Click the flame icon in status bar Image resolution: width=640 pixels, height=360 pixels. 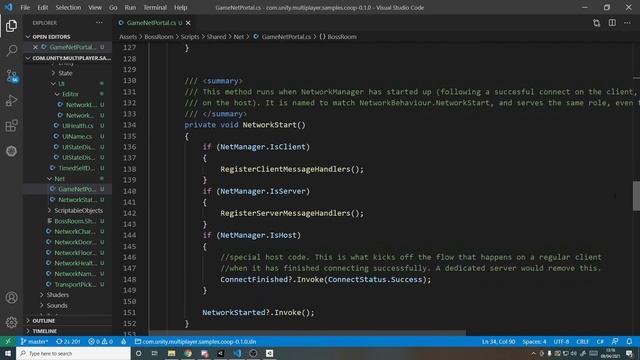coord(124,342)
